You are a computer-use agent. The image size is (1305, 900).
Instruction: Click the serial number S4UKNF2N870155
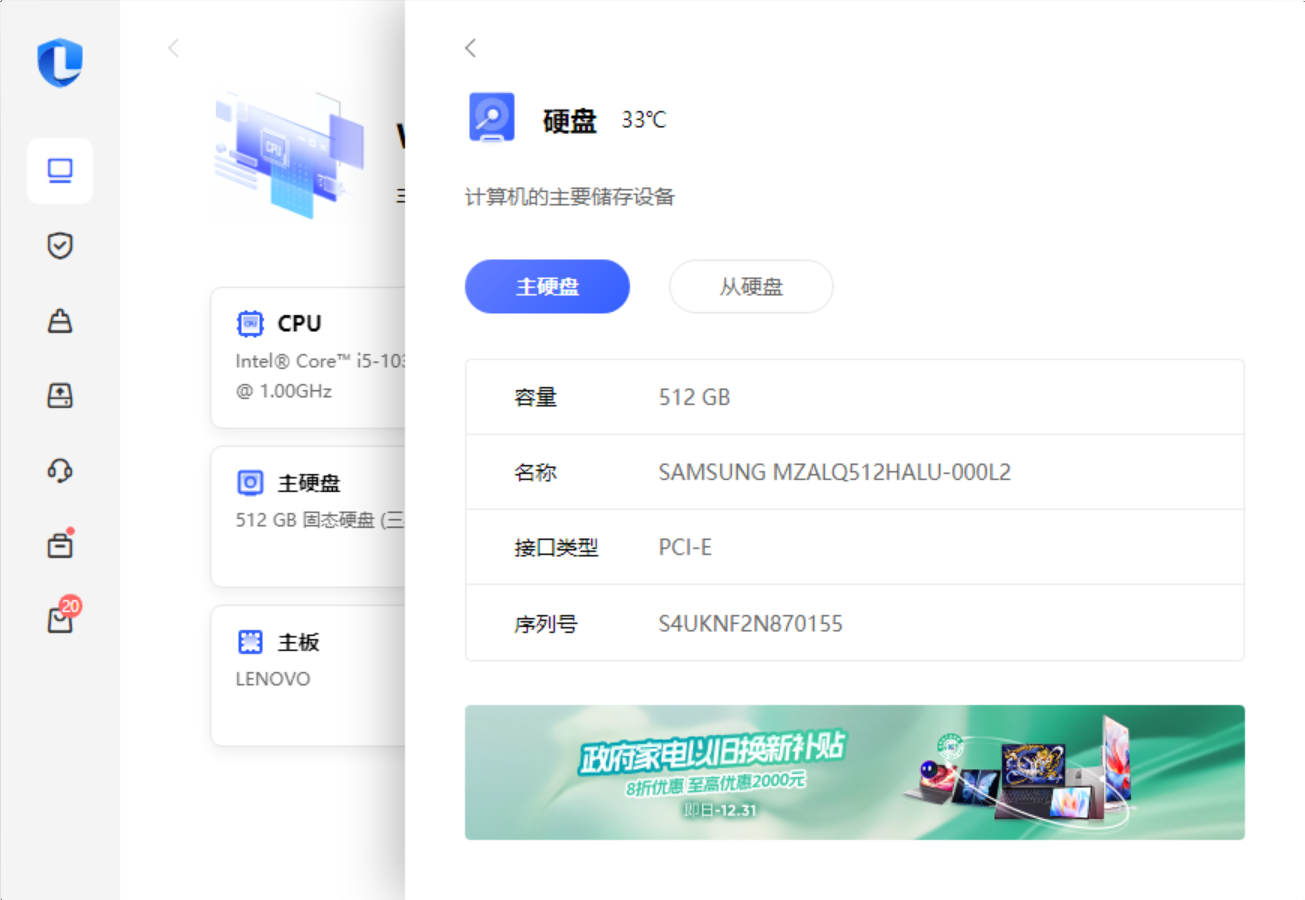[750, 624]
